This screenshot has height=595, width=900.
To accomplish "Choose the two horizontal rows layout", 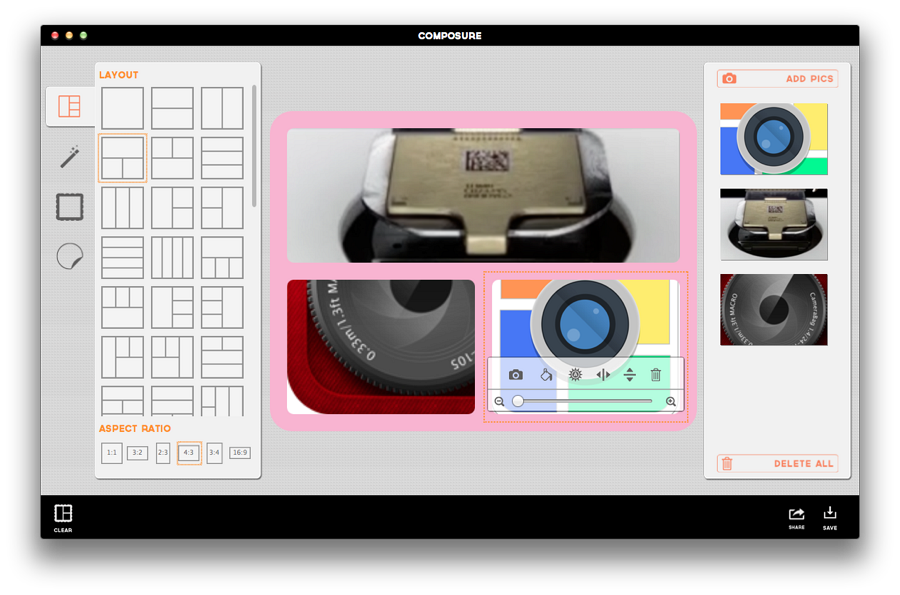I will (x=172, y=108).
